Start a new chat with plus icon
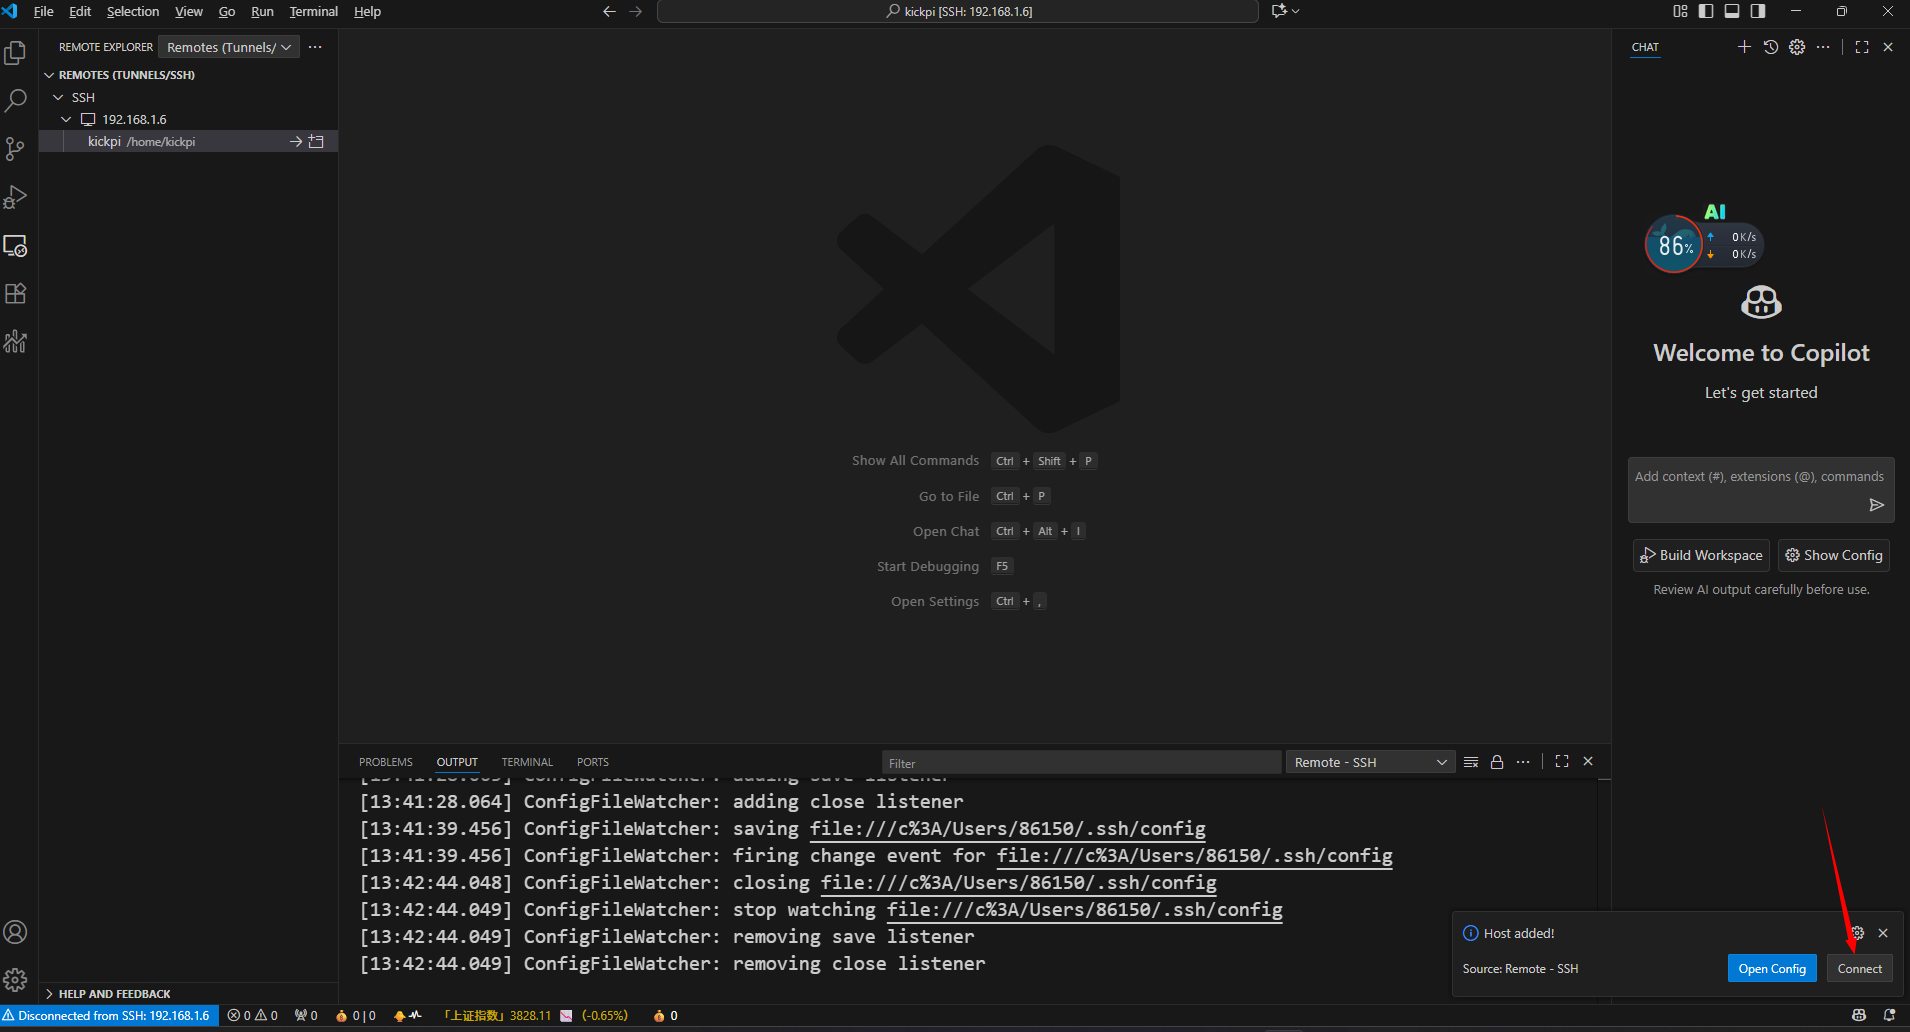The image size is (1910, 1032). click(1744, 47)
